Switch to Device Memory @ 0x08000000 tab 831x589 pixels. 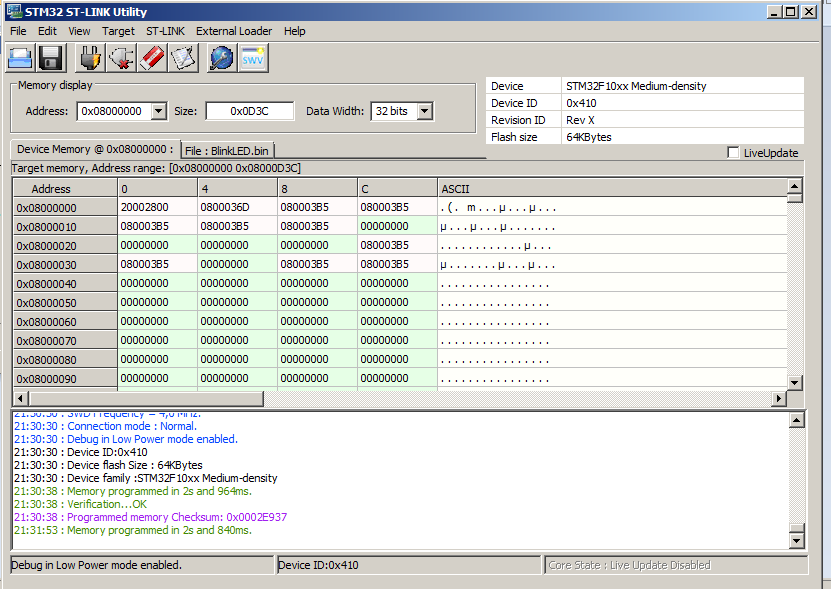(x=95, y=150)
